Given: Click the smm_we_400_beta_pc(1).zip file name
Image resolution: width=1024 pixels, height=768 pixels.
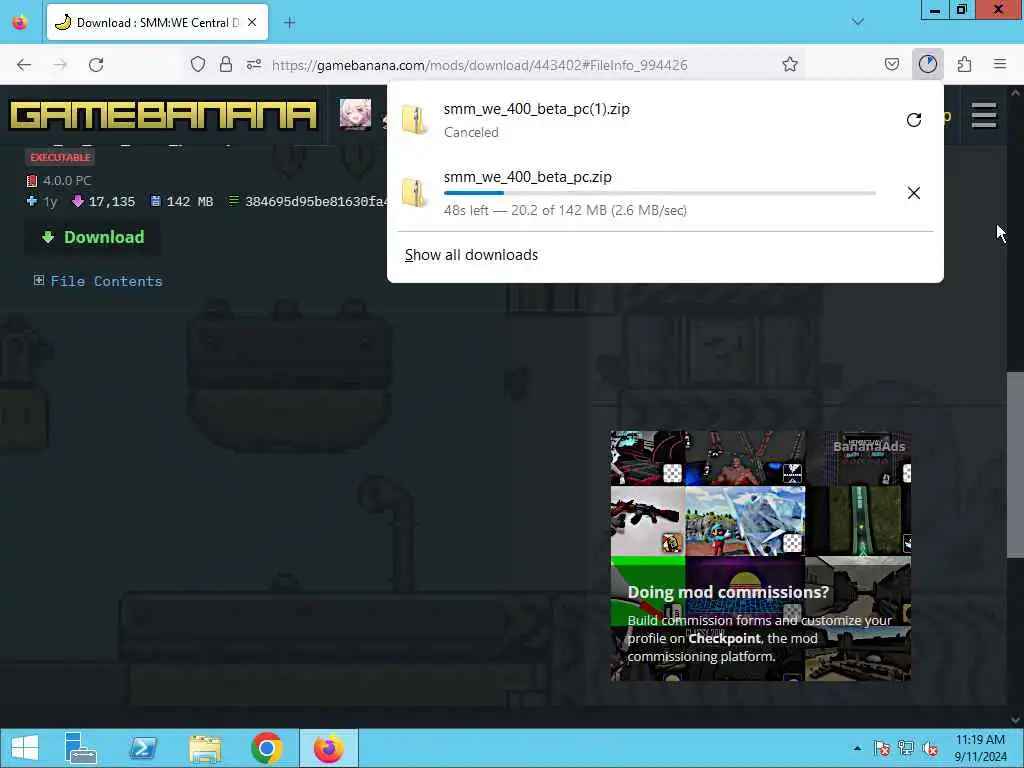Looking at the screenshot, I should click(x=537, y=109).
